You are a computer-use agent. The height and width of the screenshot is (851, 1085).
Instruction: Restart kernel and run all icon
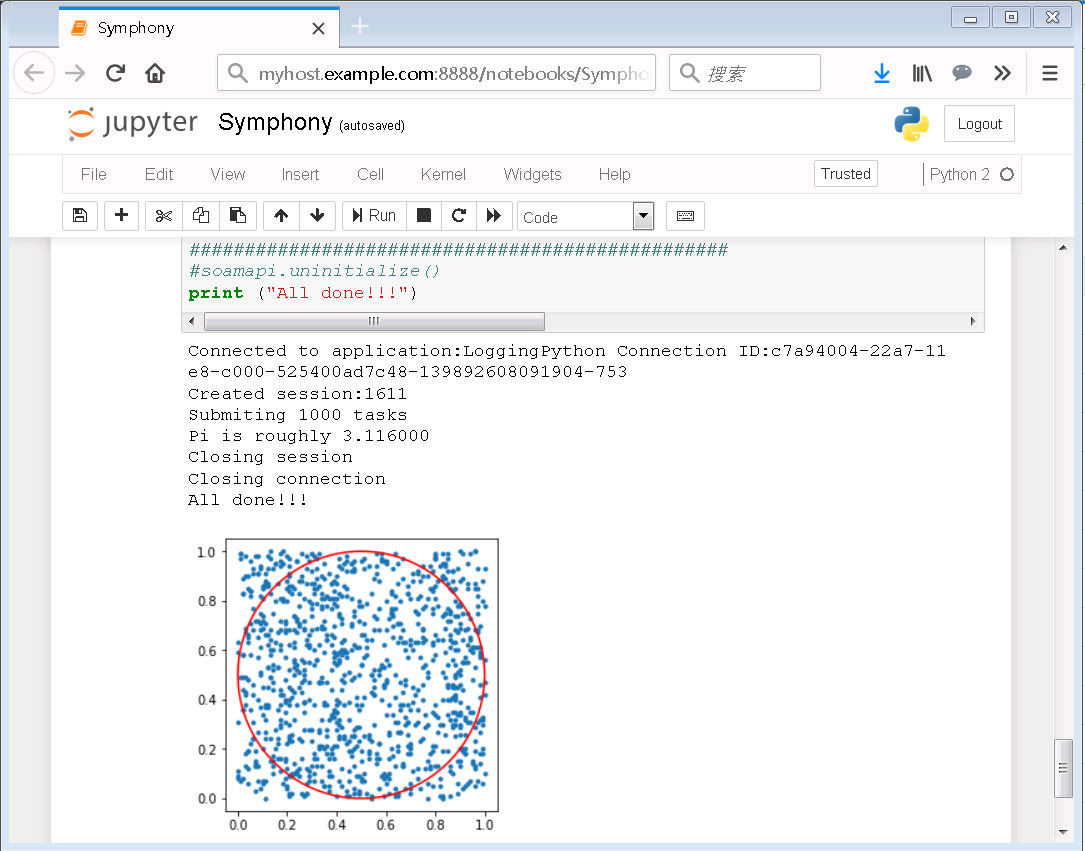pos(493,216)
